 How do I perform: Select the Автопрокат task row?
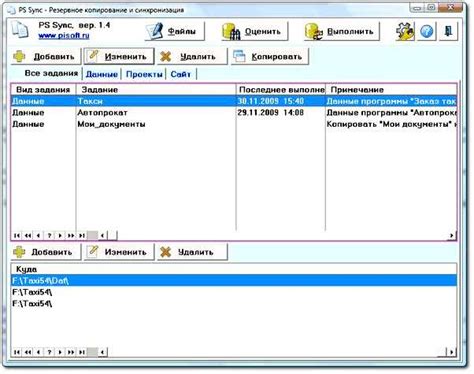233,113
